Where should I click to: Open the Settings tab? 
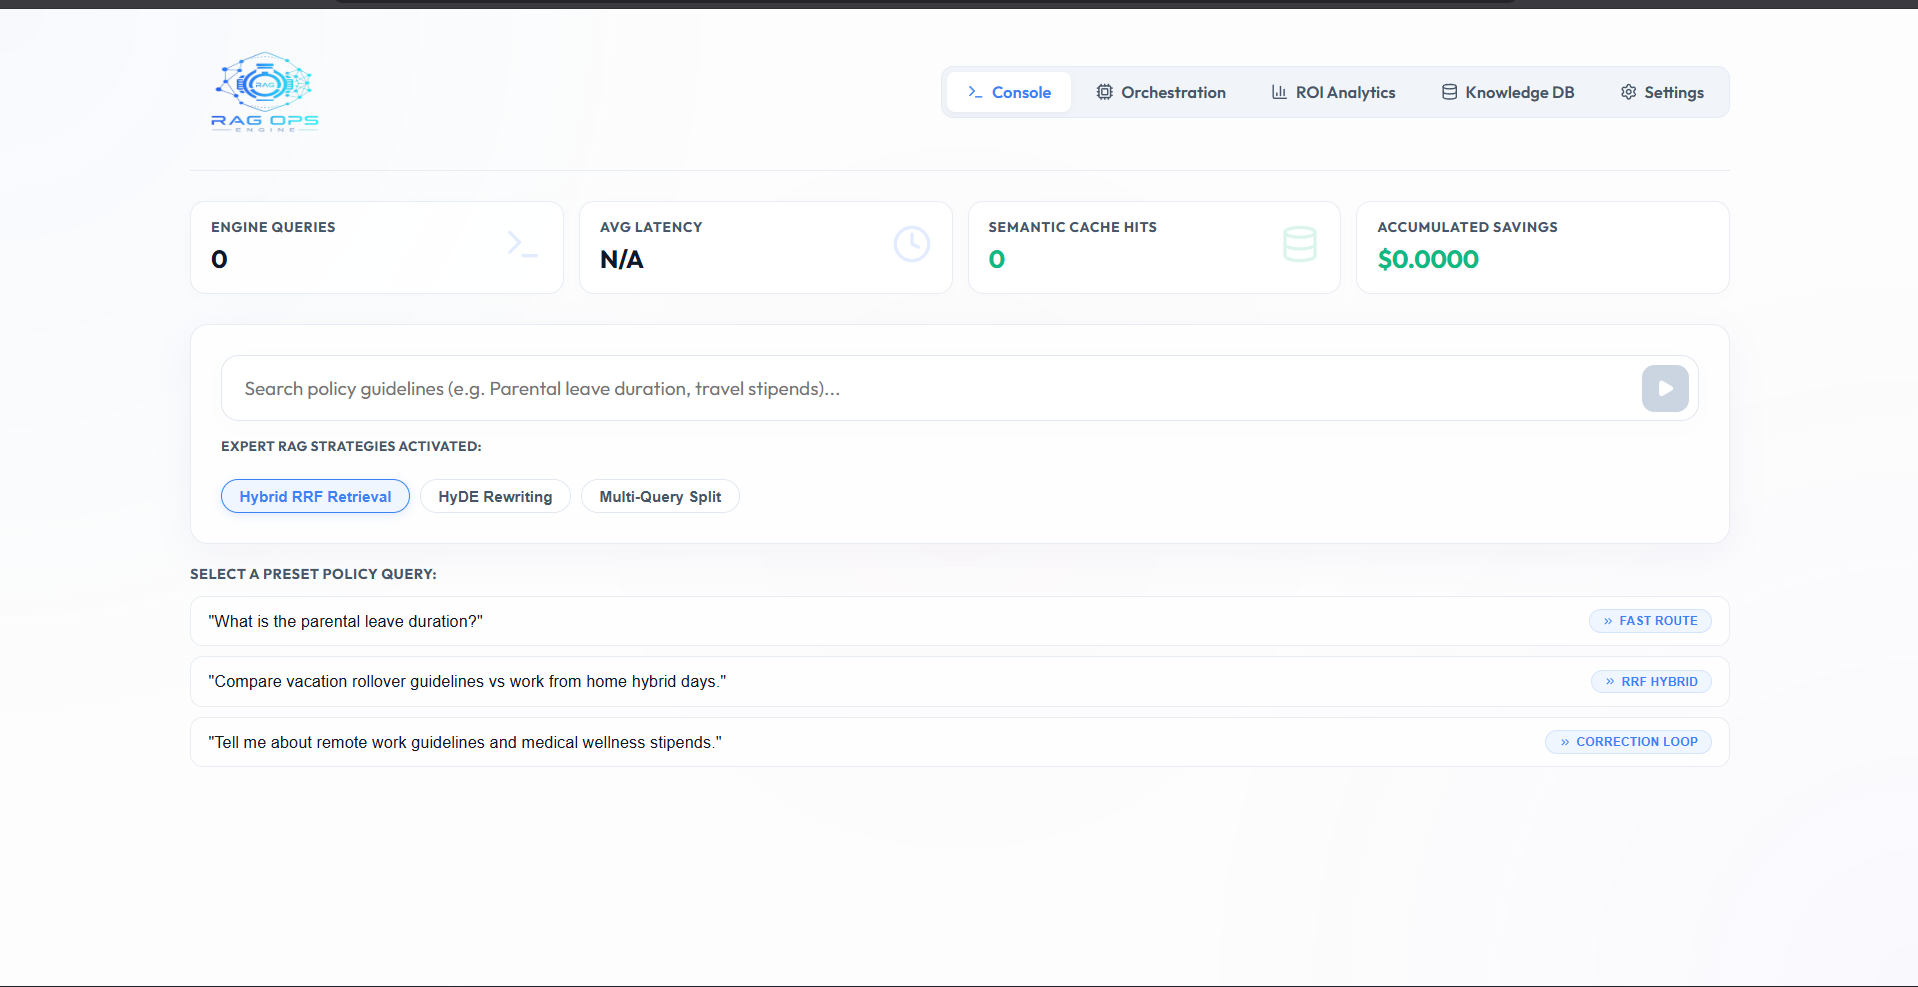[x=1662, y=92]
